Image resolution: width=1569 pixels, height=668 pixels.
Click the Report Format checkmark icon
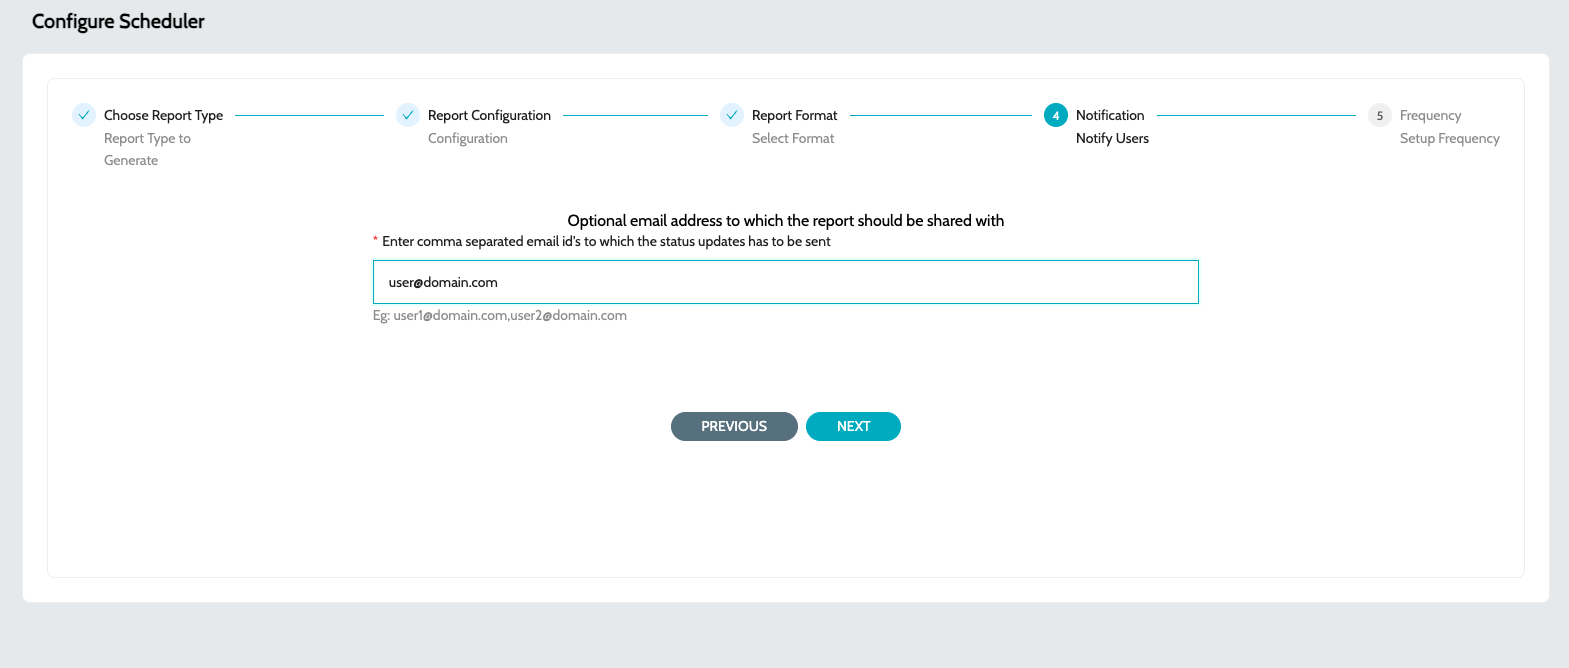tap(732, 115)
